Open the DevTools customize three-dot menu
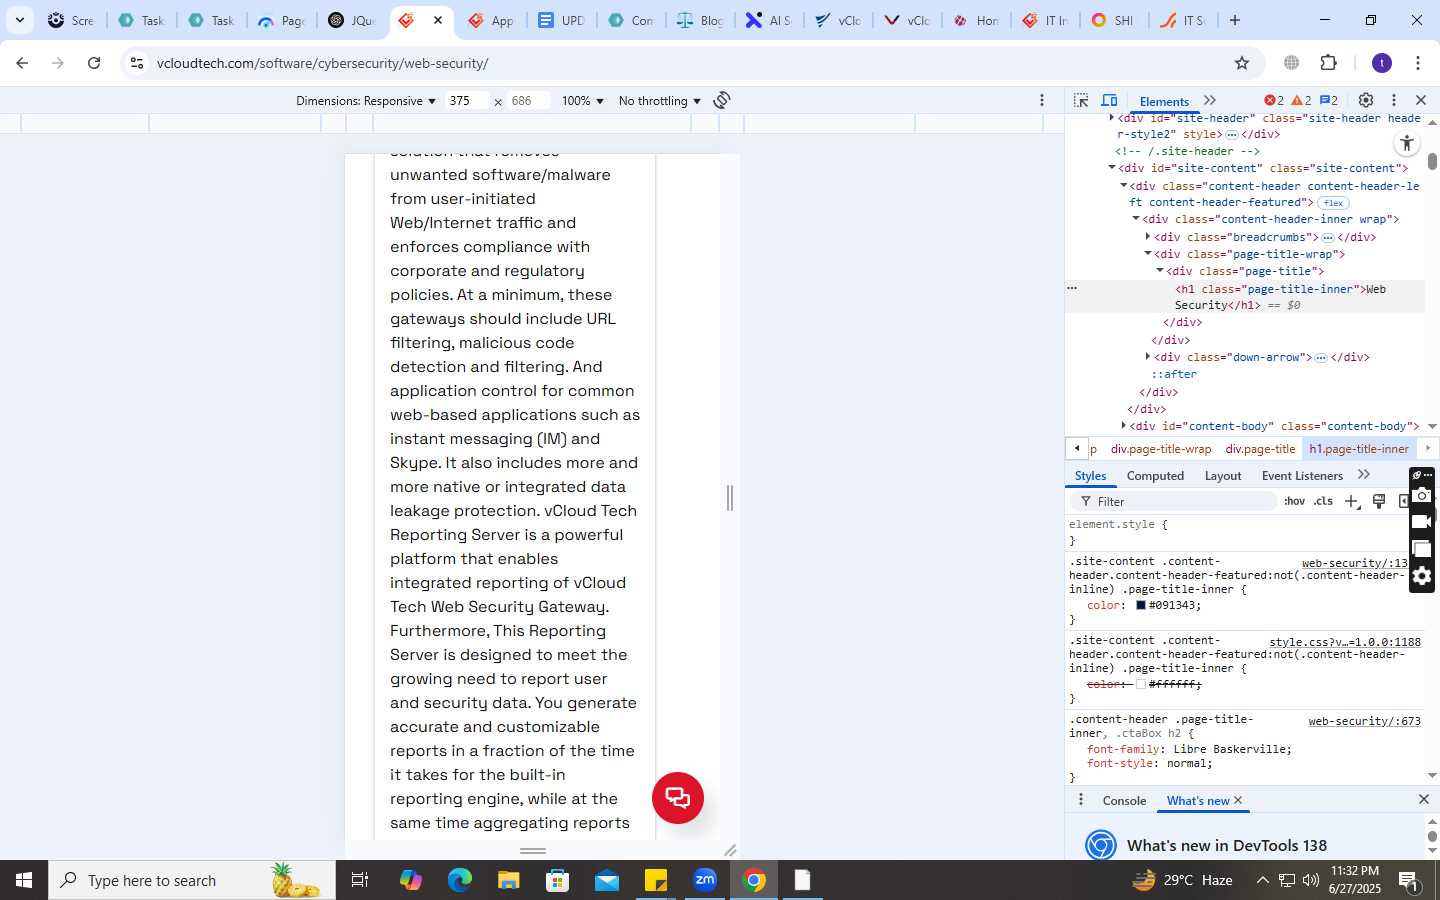This screenshot has height=900, width=1440. click(x=1394, y=100)
